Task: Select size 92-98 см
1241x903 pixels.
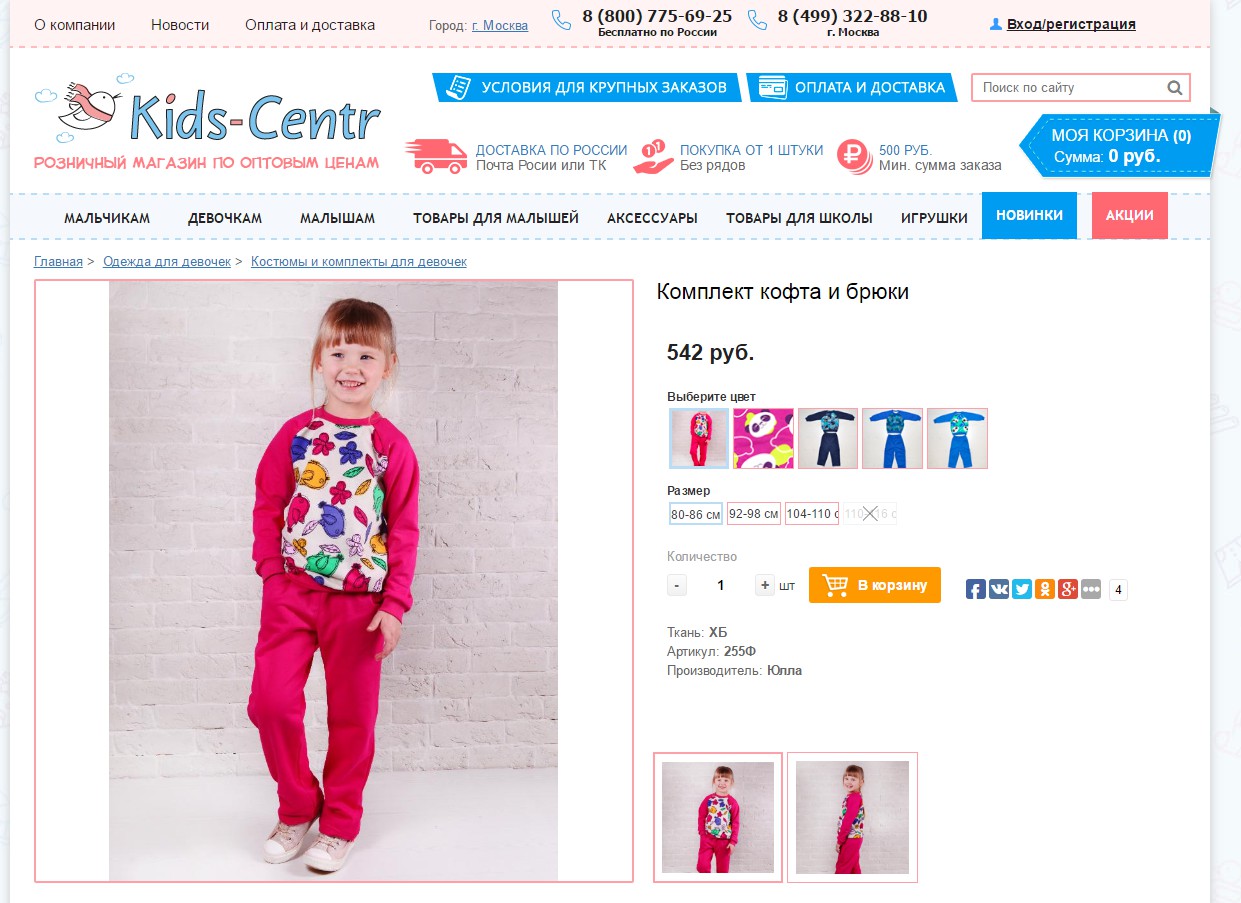Action: 754,514
